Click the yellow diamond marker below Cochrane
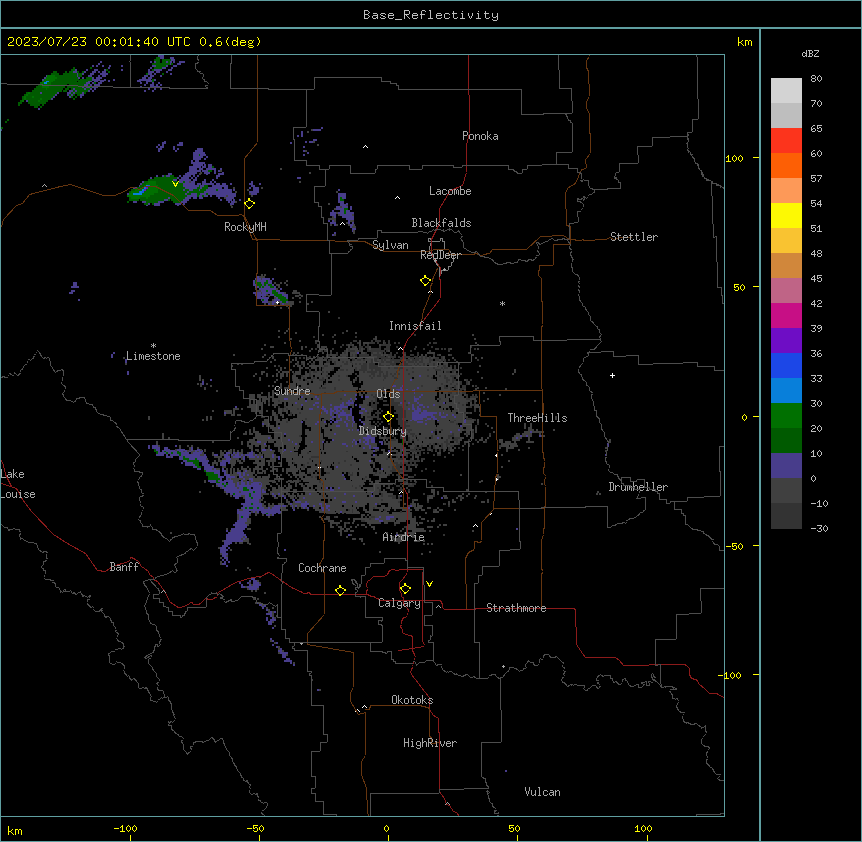 pyautogui.click(x=340, y=590)
